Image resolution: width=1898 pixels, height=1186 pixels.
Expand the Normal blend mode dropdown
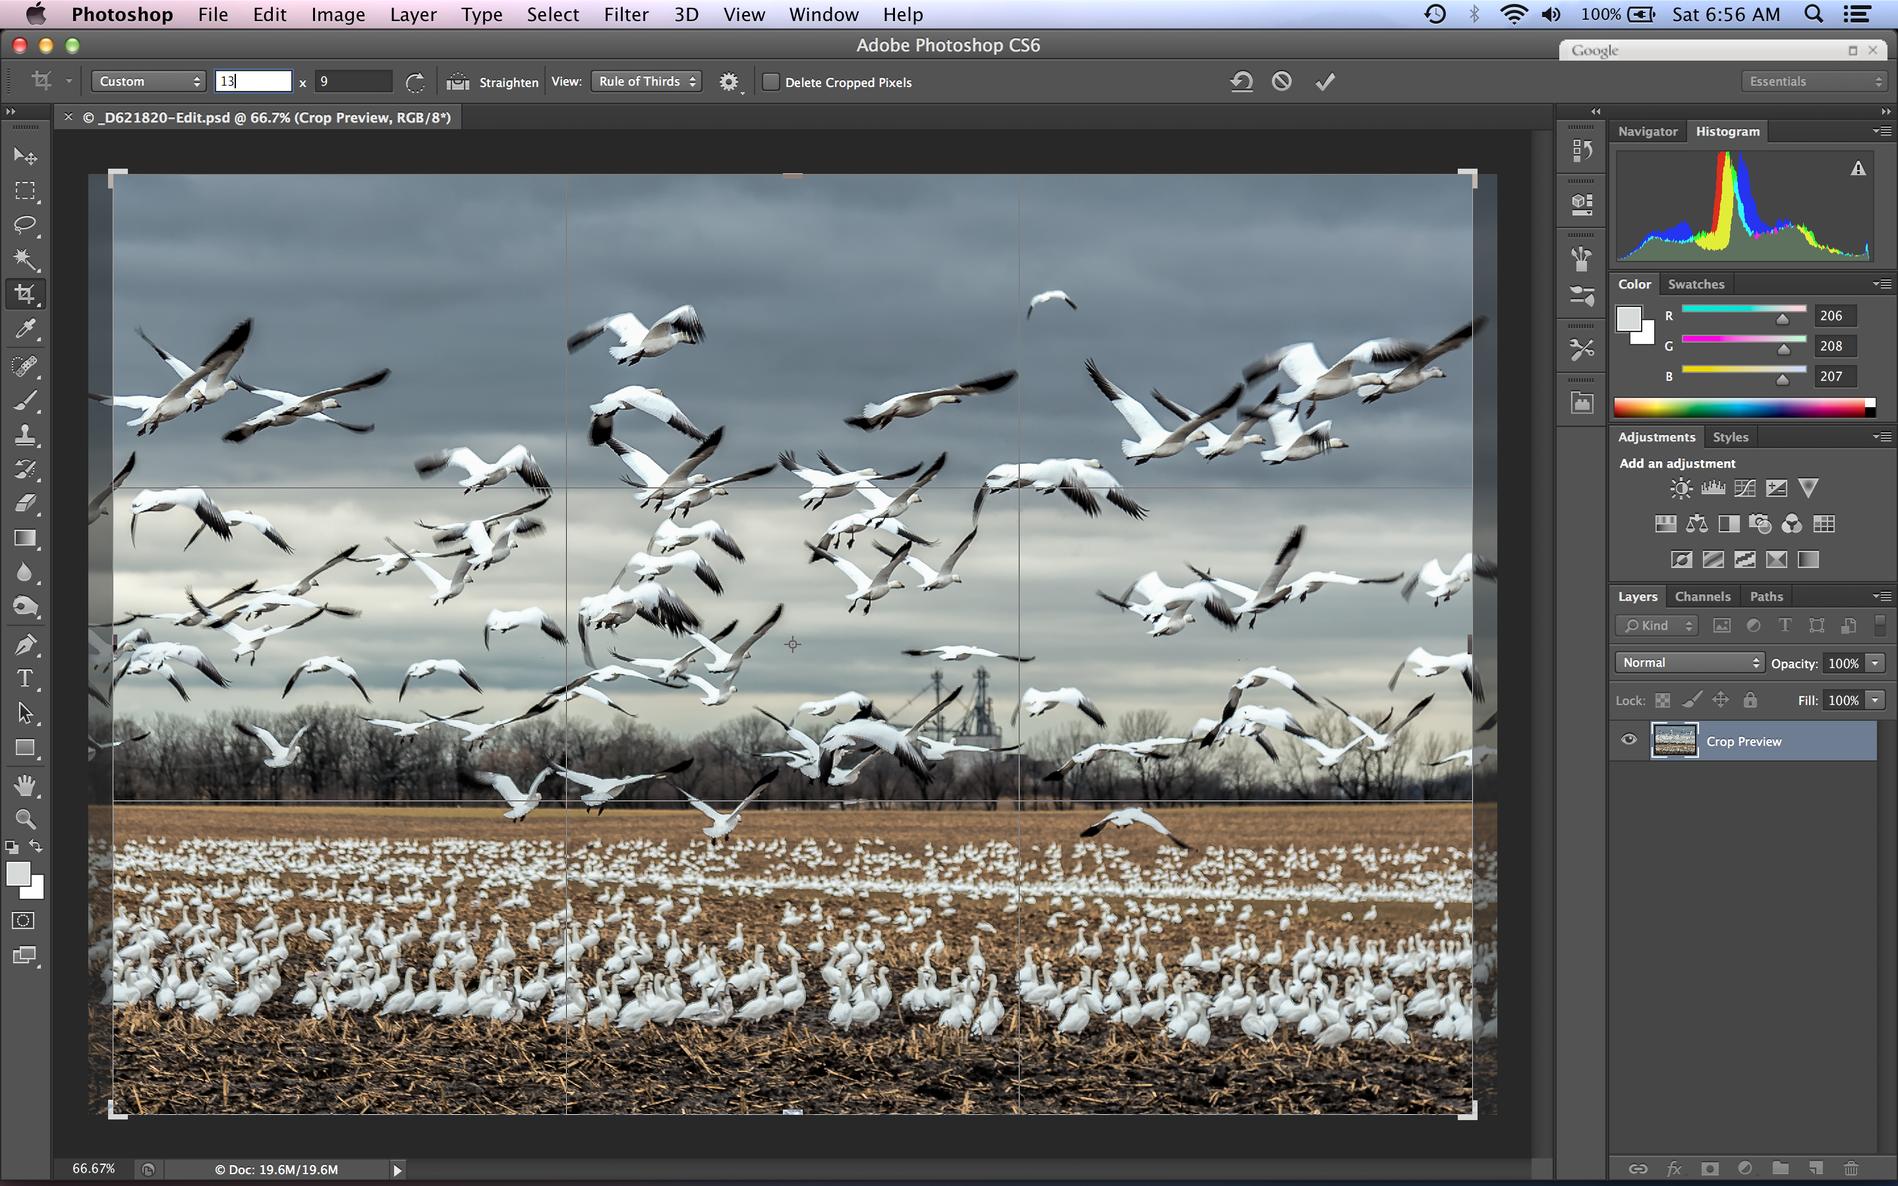[1688, 662]
